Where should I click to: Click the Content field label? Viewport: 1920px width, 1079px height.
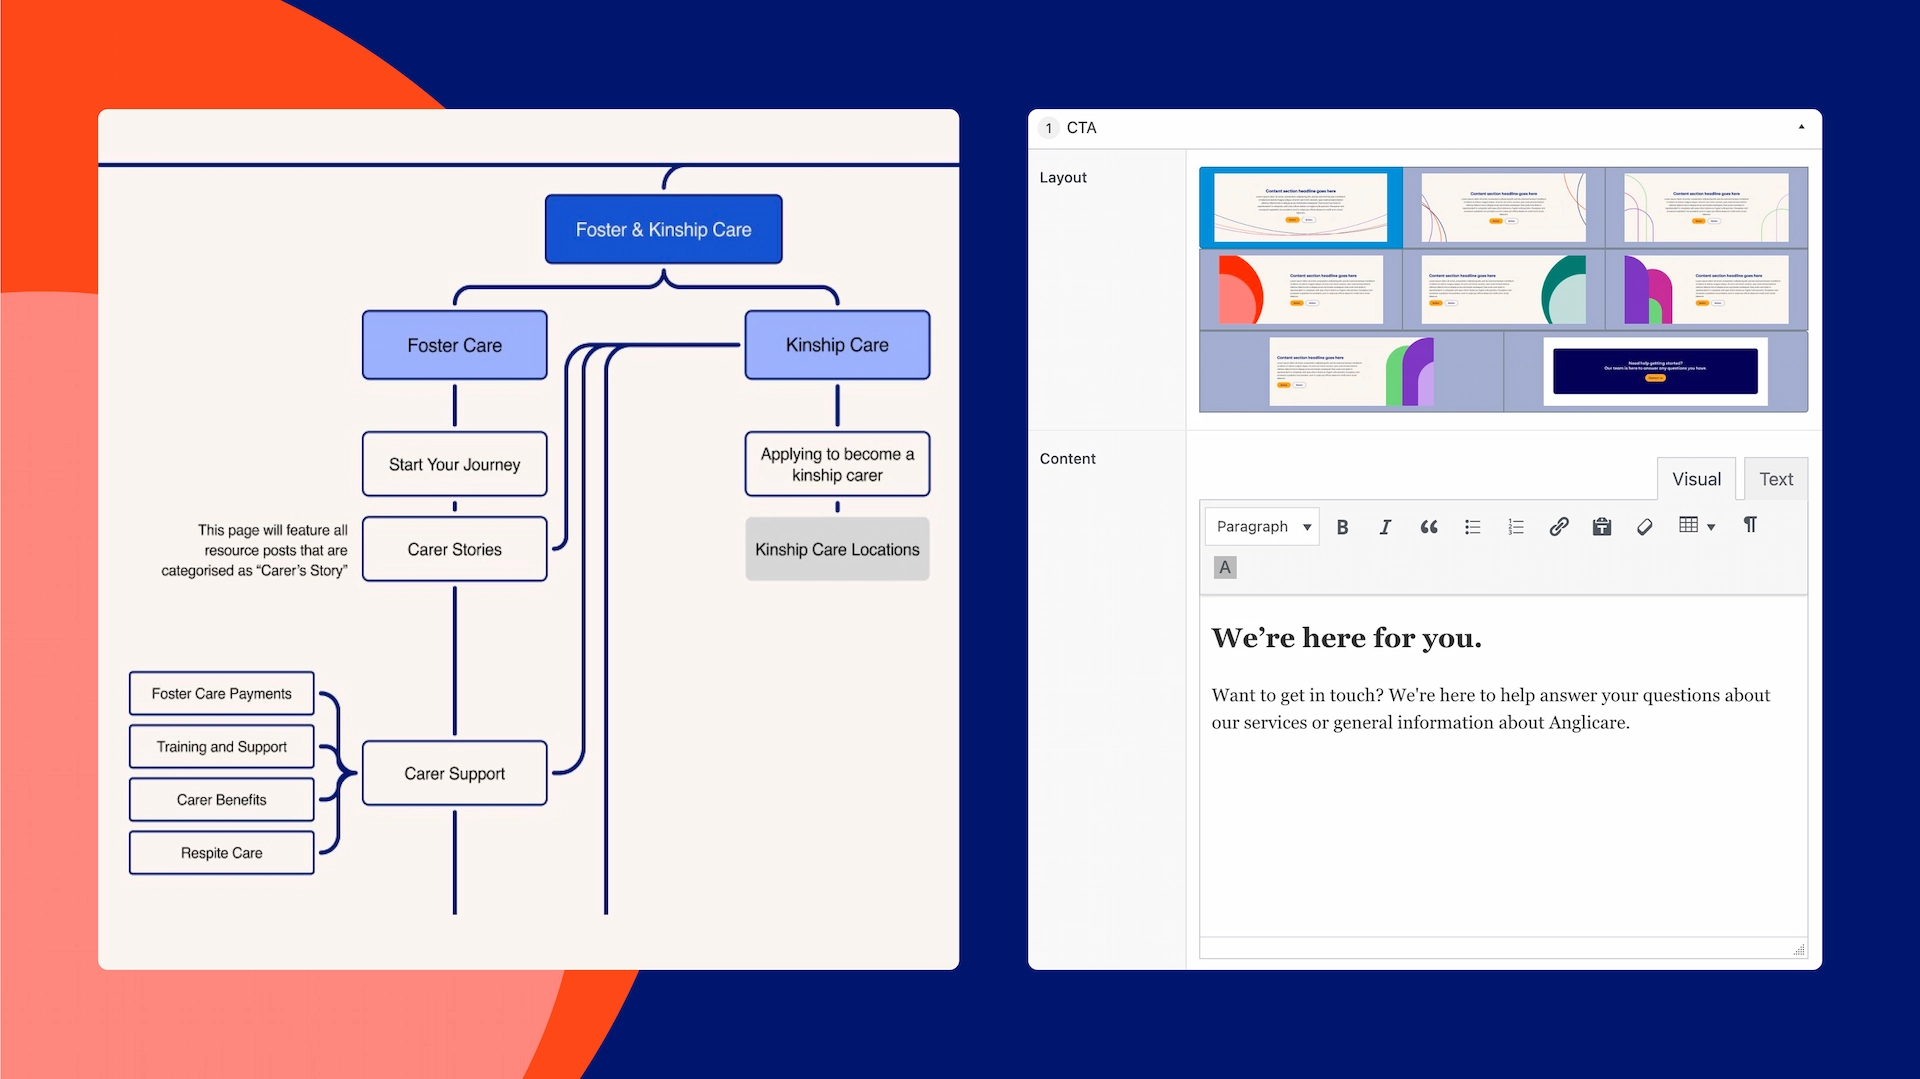[1067, 459]
